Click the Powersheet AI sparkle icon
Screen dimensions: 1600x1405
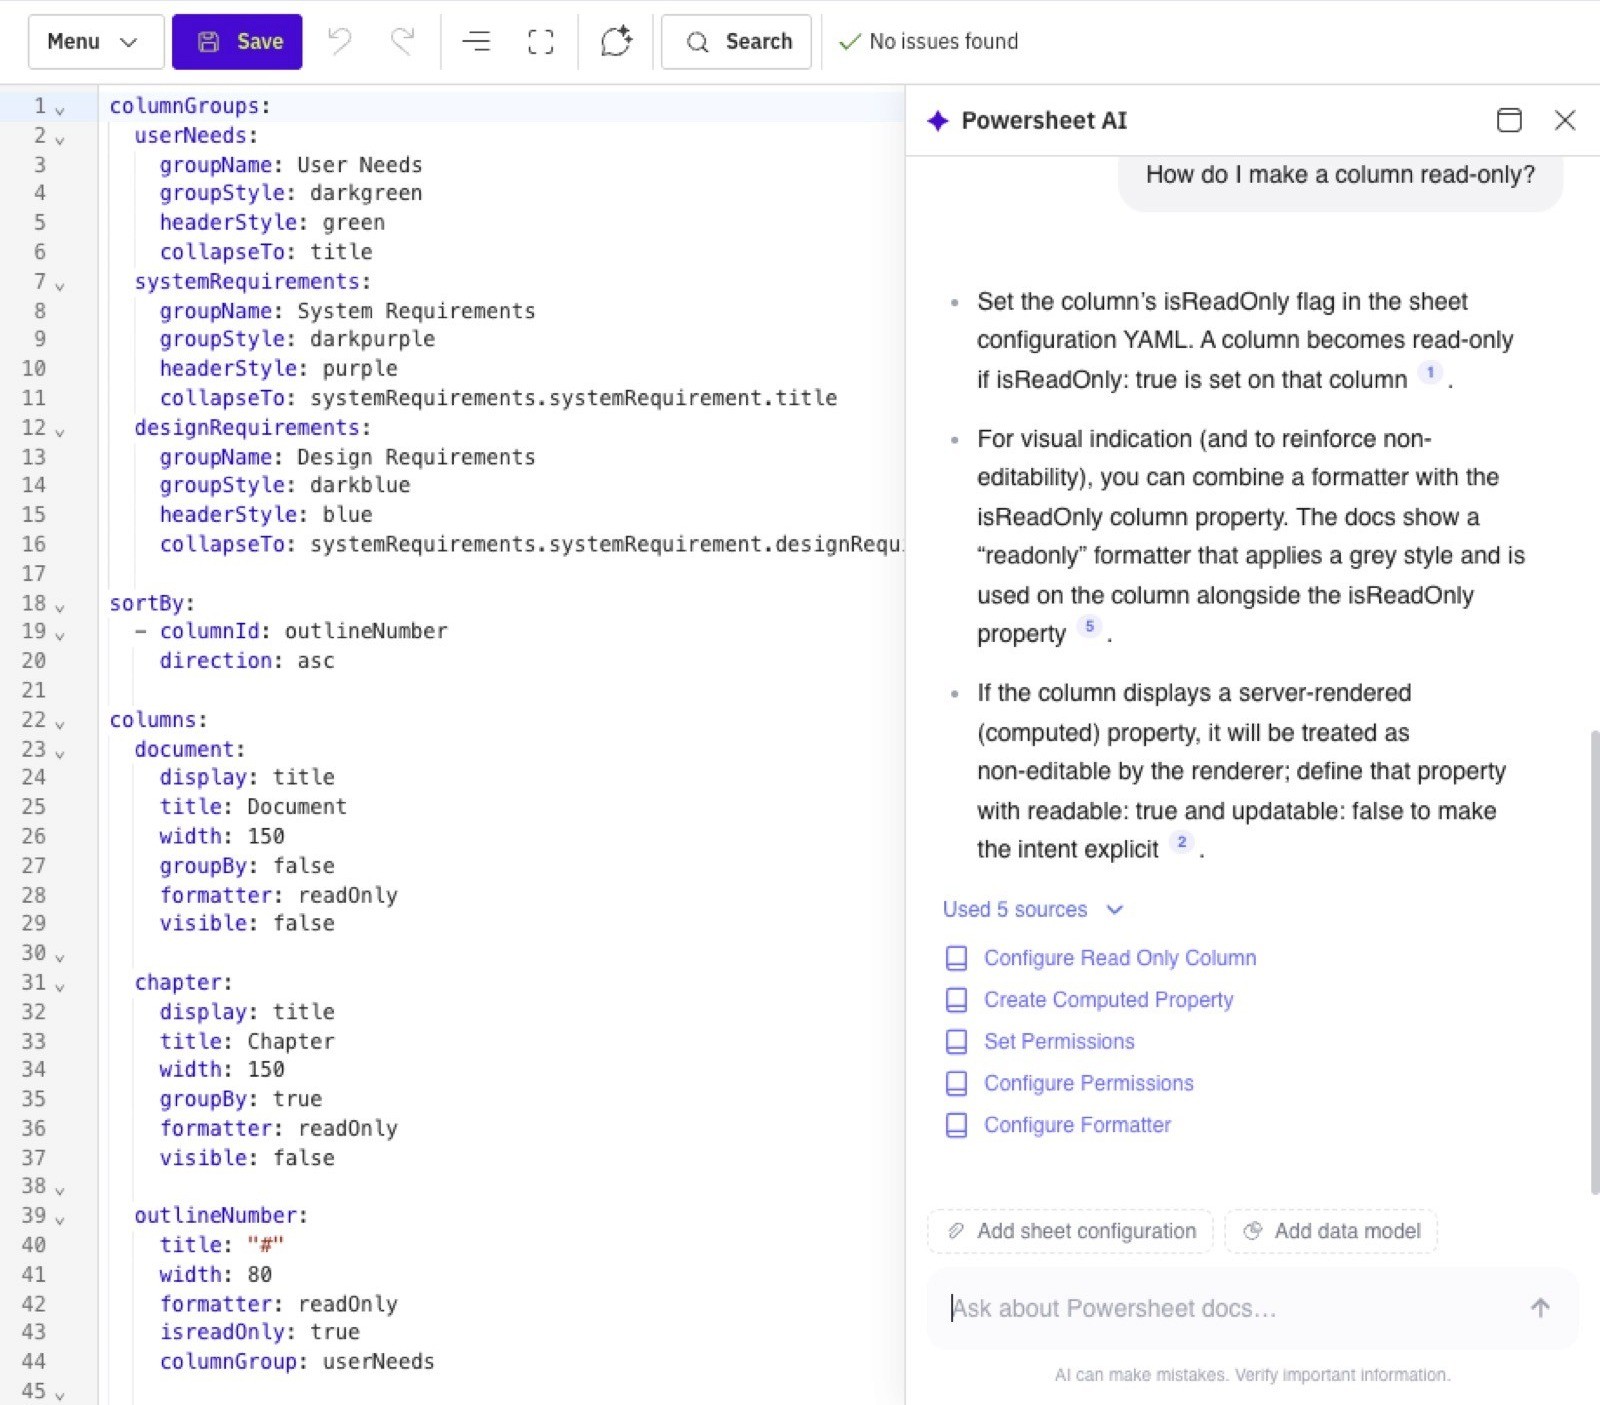pyautogui.click(x=937, y=121)
